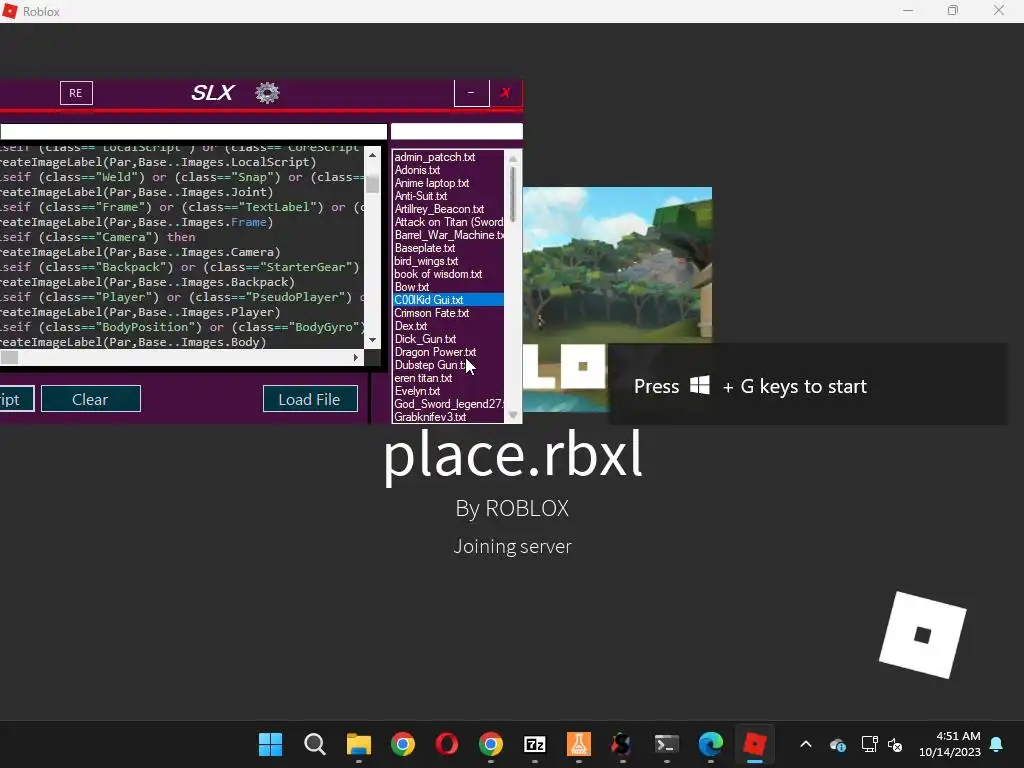
Task: Open notifications bell icon
Action: click(x=997, y=744)
